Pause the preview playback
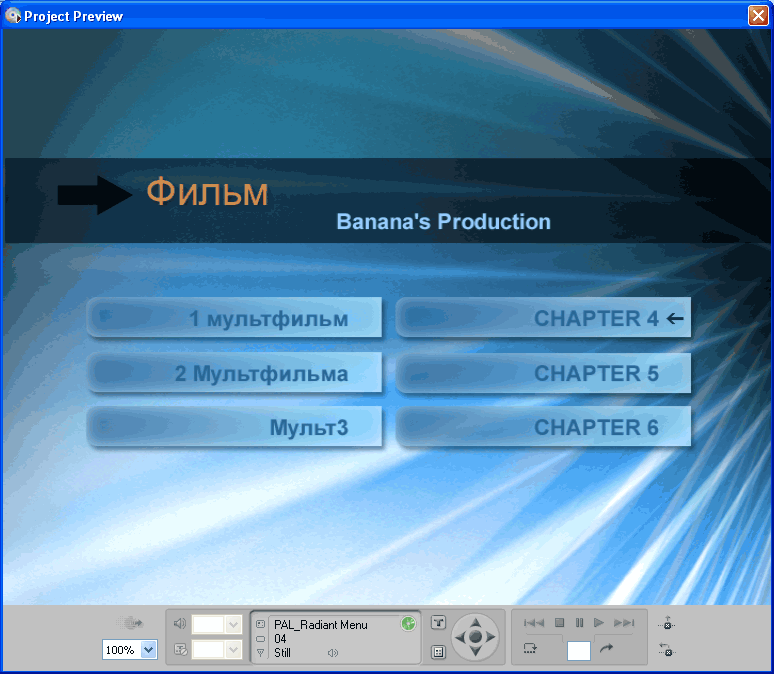 pyautogui.click(x=580, y=623)
